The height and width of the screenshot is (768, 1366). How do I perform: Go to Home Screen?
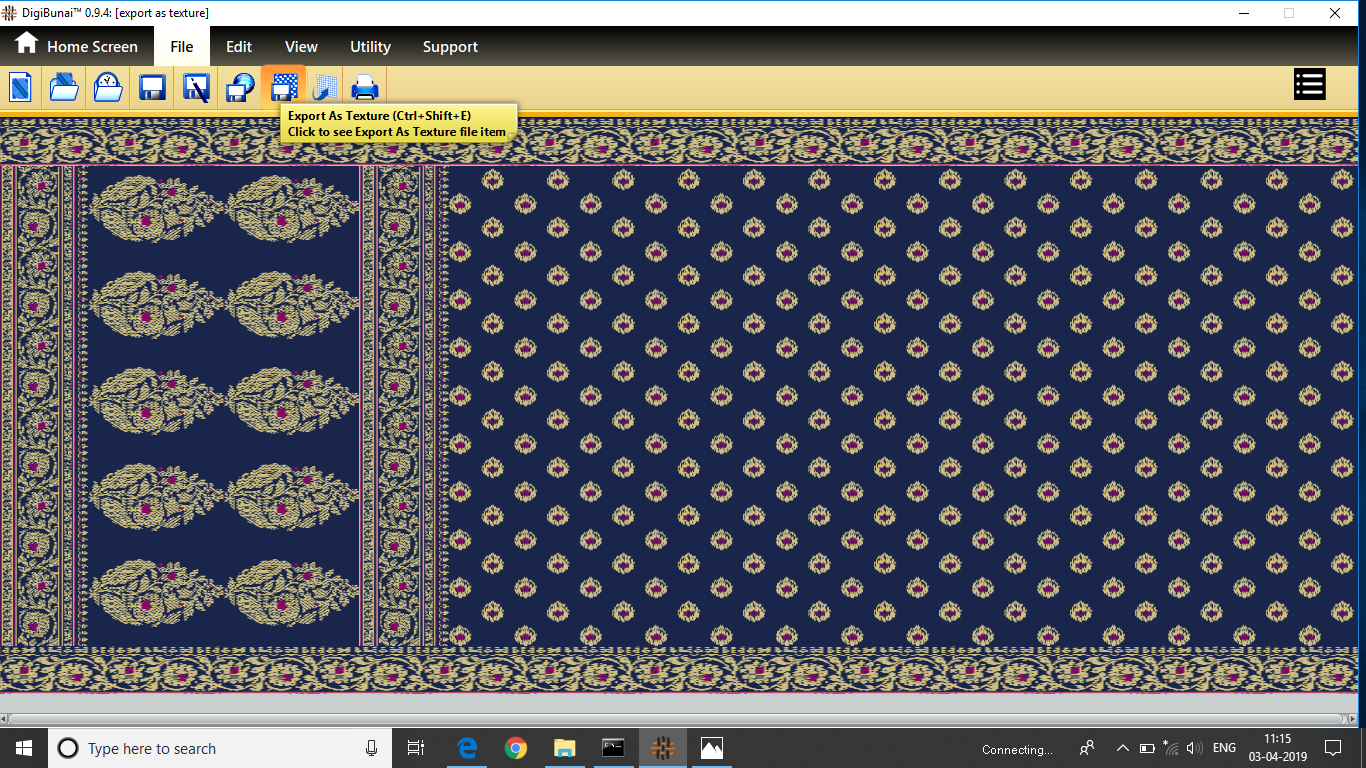point(76,47)
